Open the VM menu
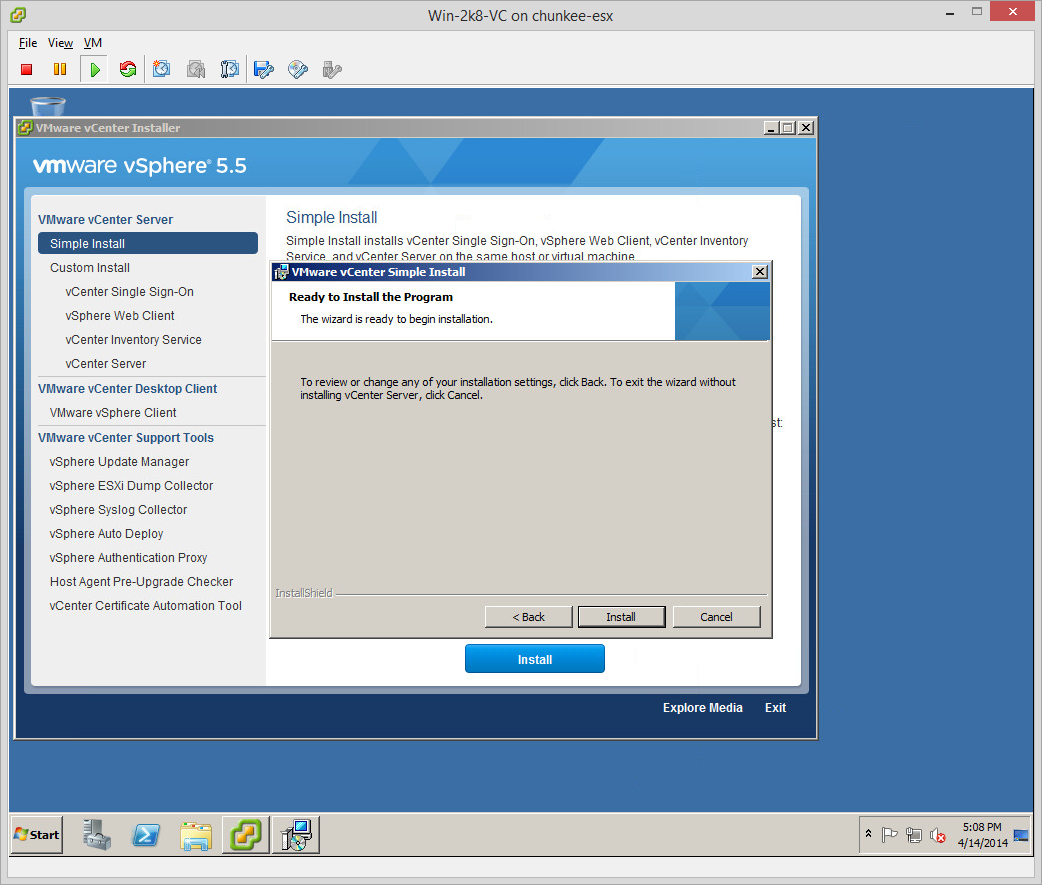This screenshot has height=885, width=1042. point(93,43)
